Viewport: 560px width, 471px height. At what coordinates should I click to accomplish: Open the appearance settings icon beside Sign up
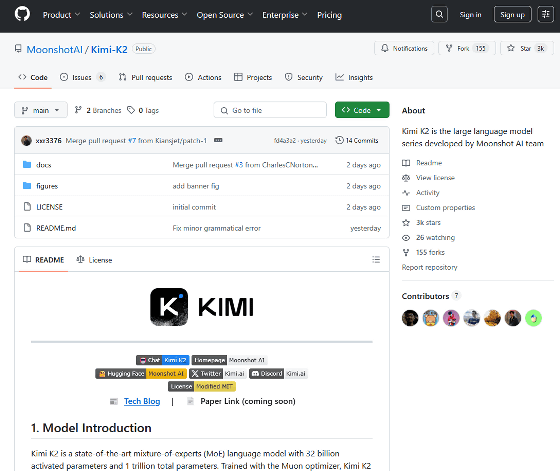point(545,15)
